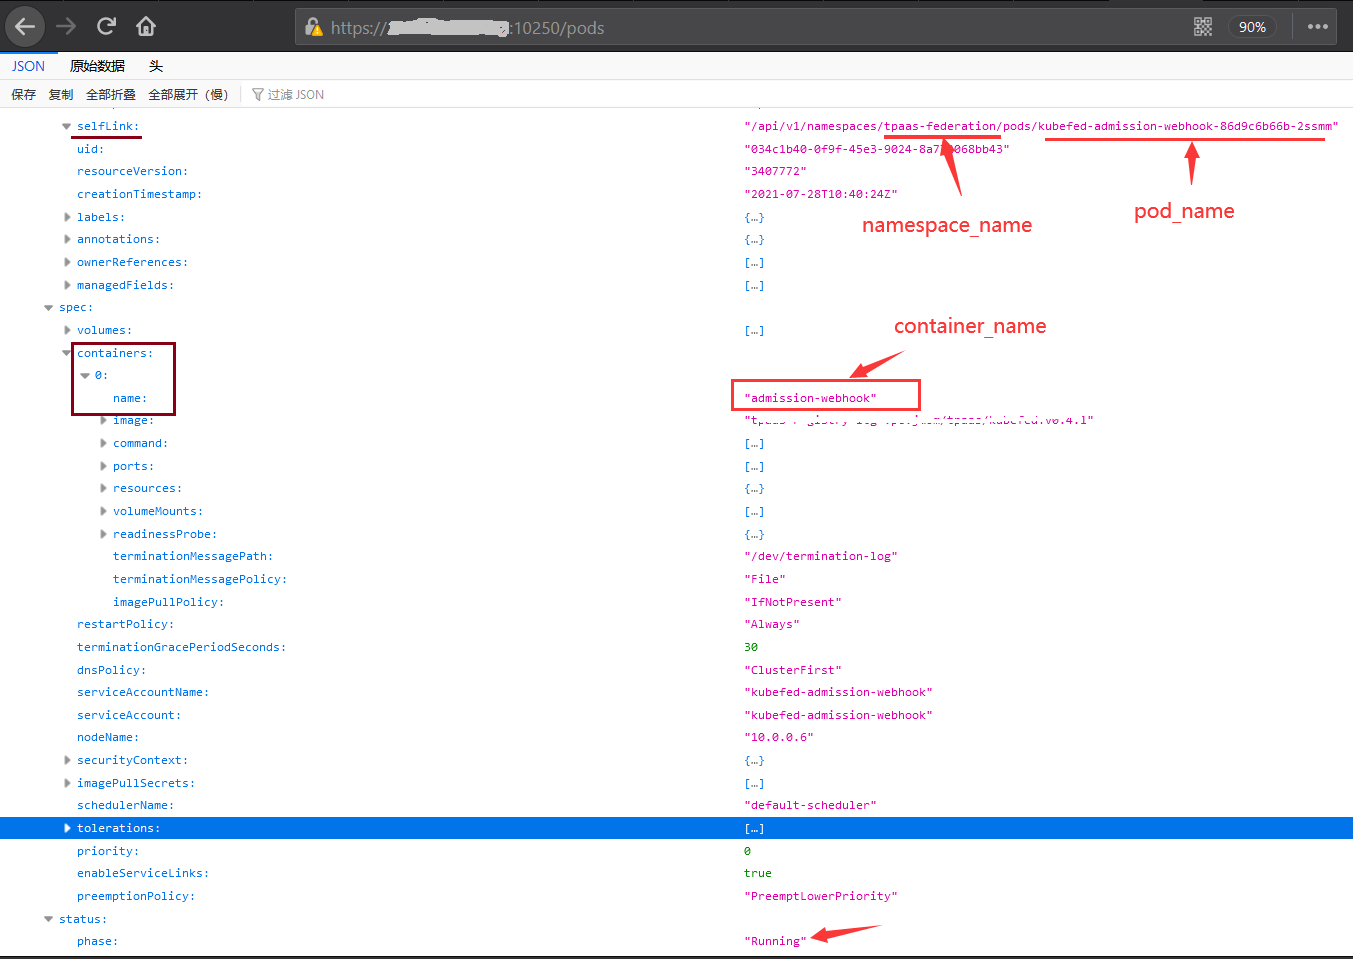Open the QR code icon in address bar
Image resolution: width=1353 pixels, height=959 pixels.
point(1203,27)
